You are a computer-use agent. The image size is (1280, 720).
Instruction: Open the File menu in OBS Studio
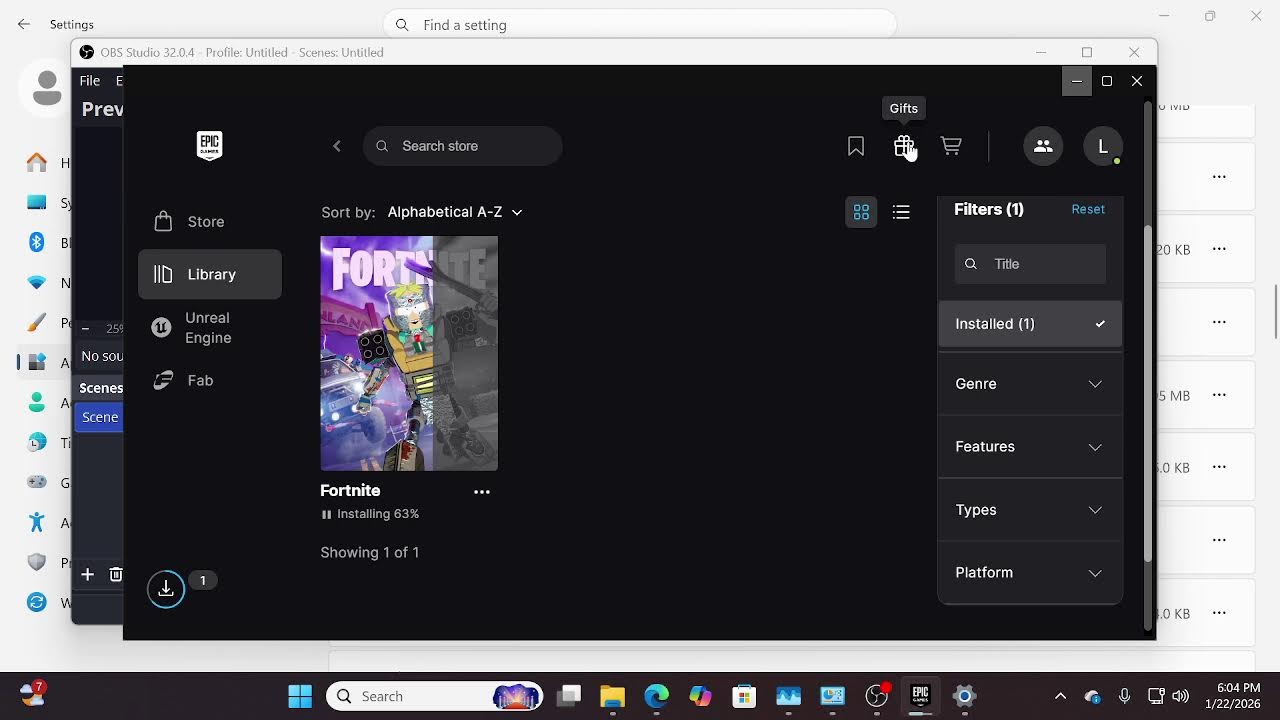(x=90, y=81)
